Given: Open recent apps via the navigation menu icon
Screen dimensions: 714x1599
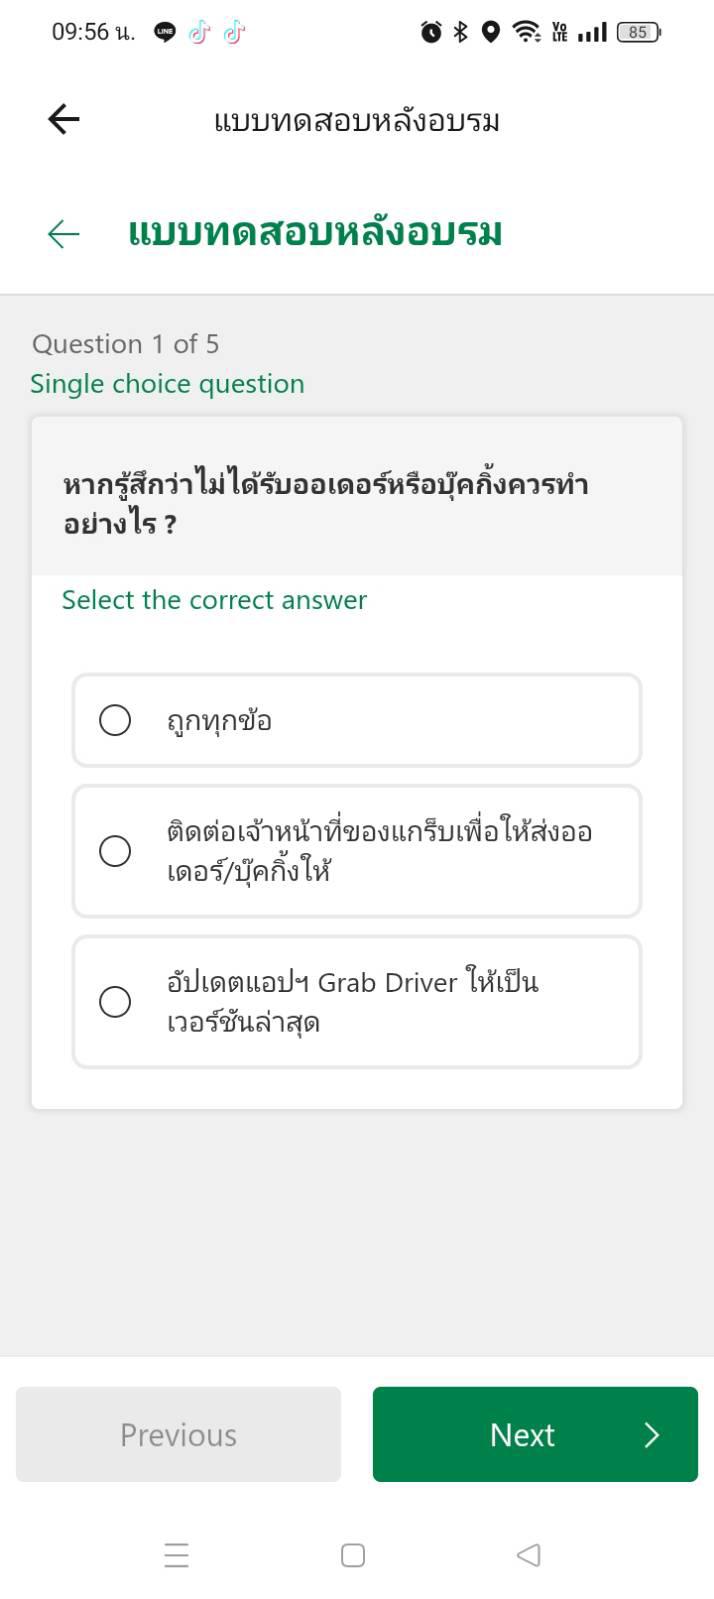Looking at the screenshot, I should point(177,1555).
